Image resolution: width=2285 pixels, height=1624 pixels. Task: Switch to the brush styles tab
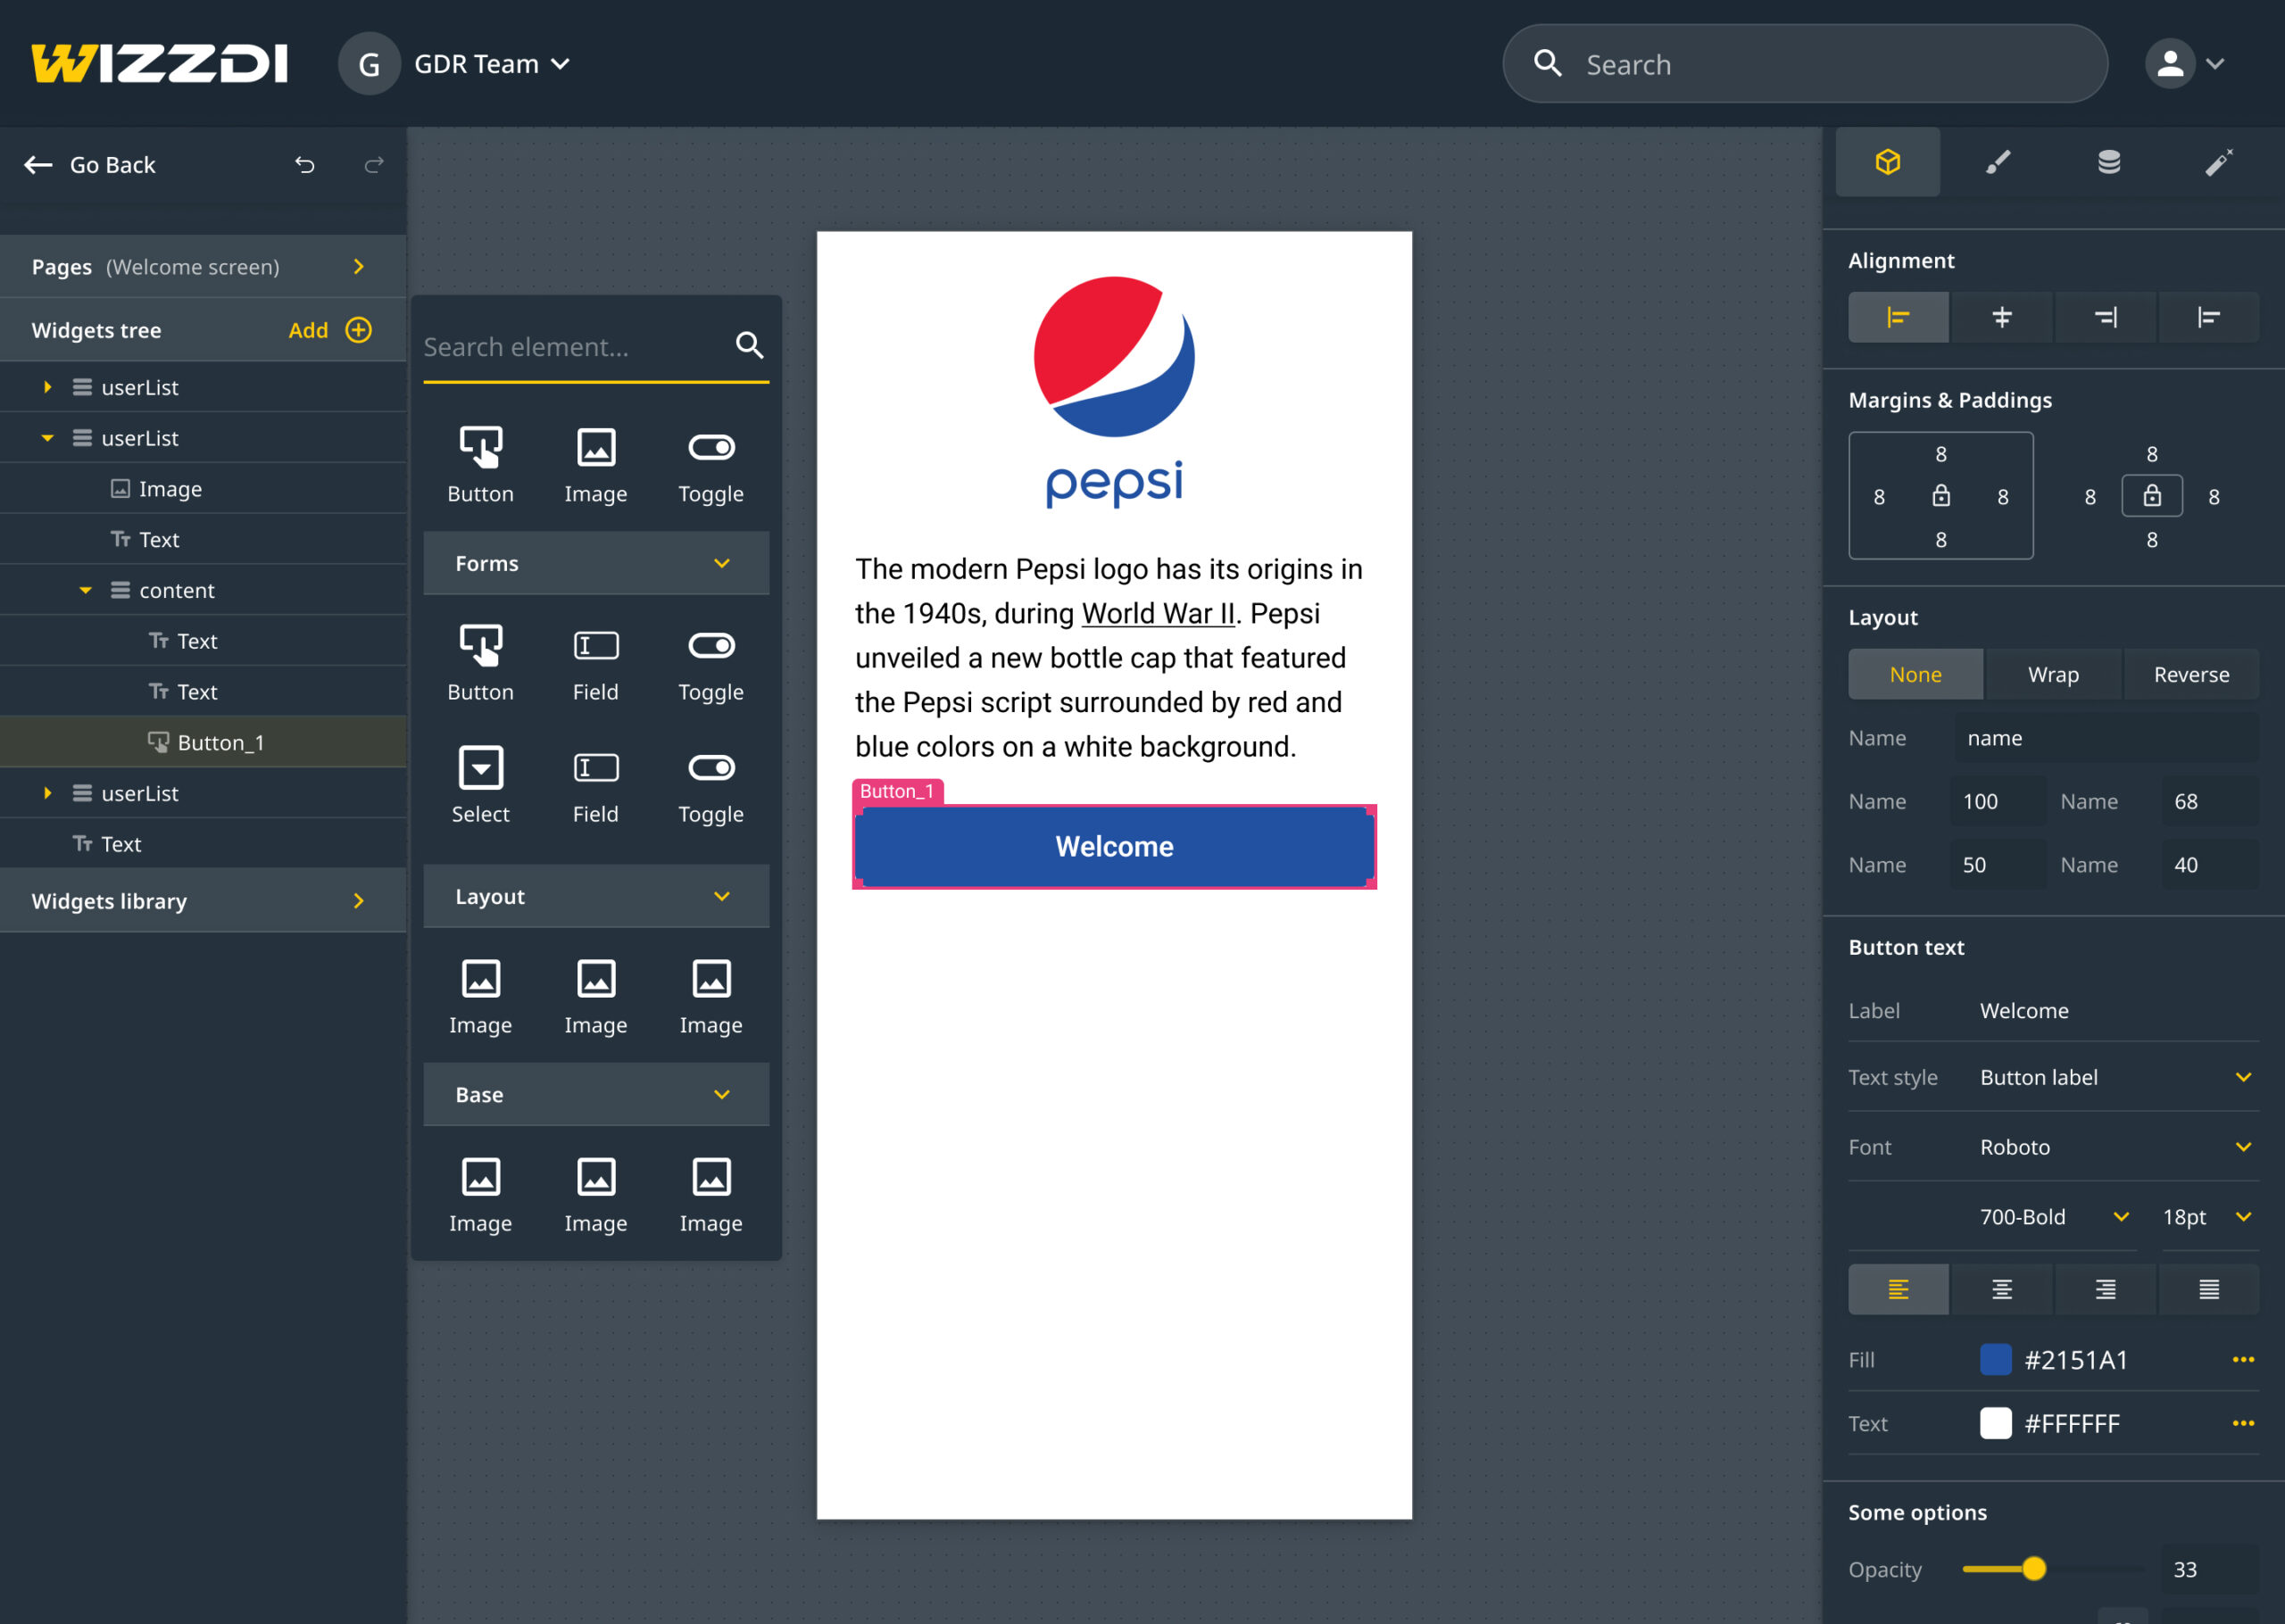pos(1998,162)
